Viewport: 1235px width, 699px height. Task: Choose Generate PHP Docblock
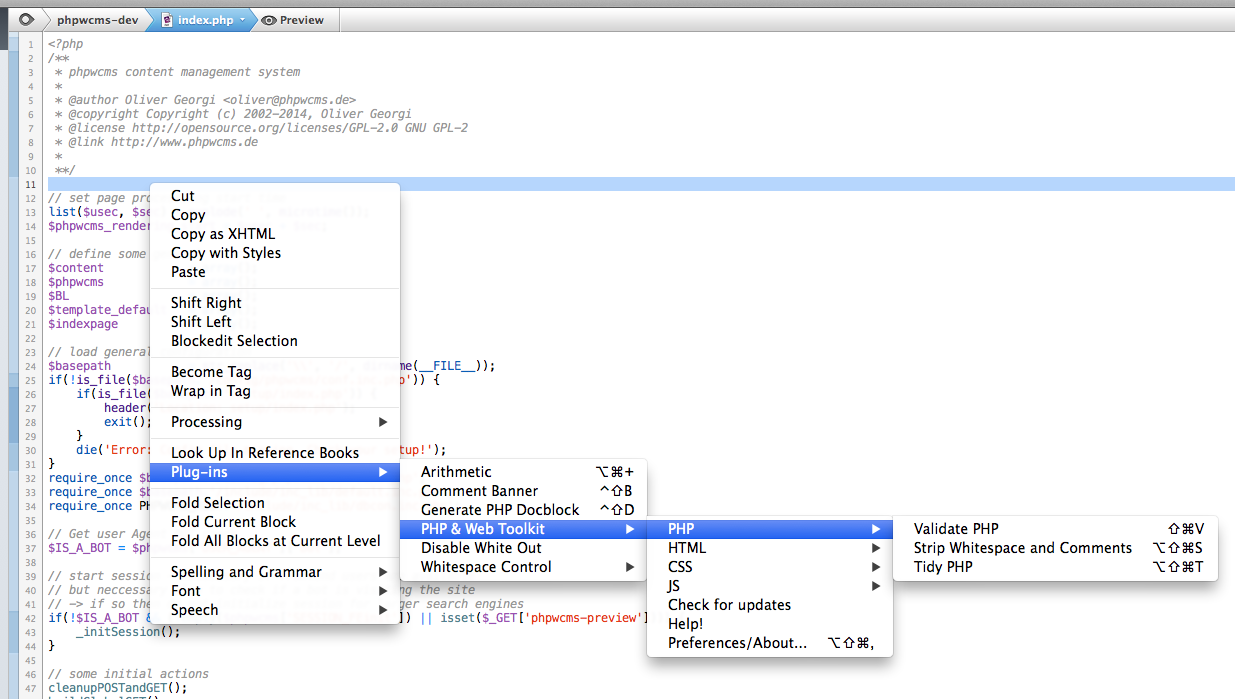point(500,510)
